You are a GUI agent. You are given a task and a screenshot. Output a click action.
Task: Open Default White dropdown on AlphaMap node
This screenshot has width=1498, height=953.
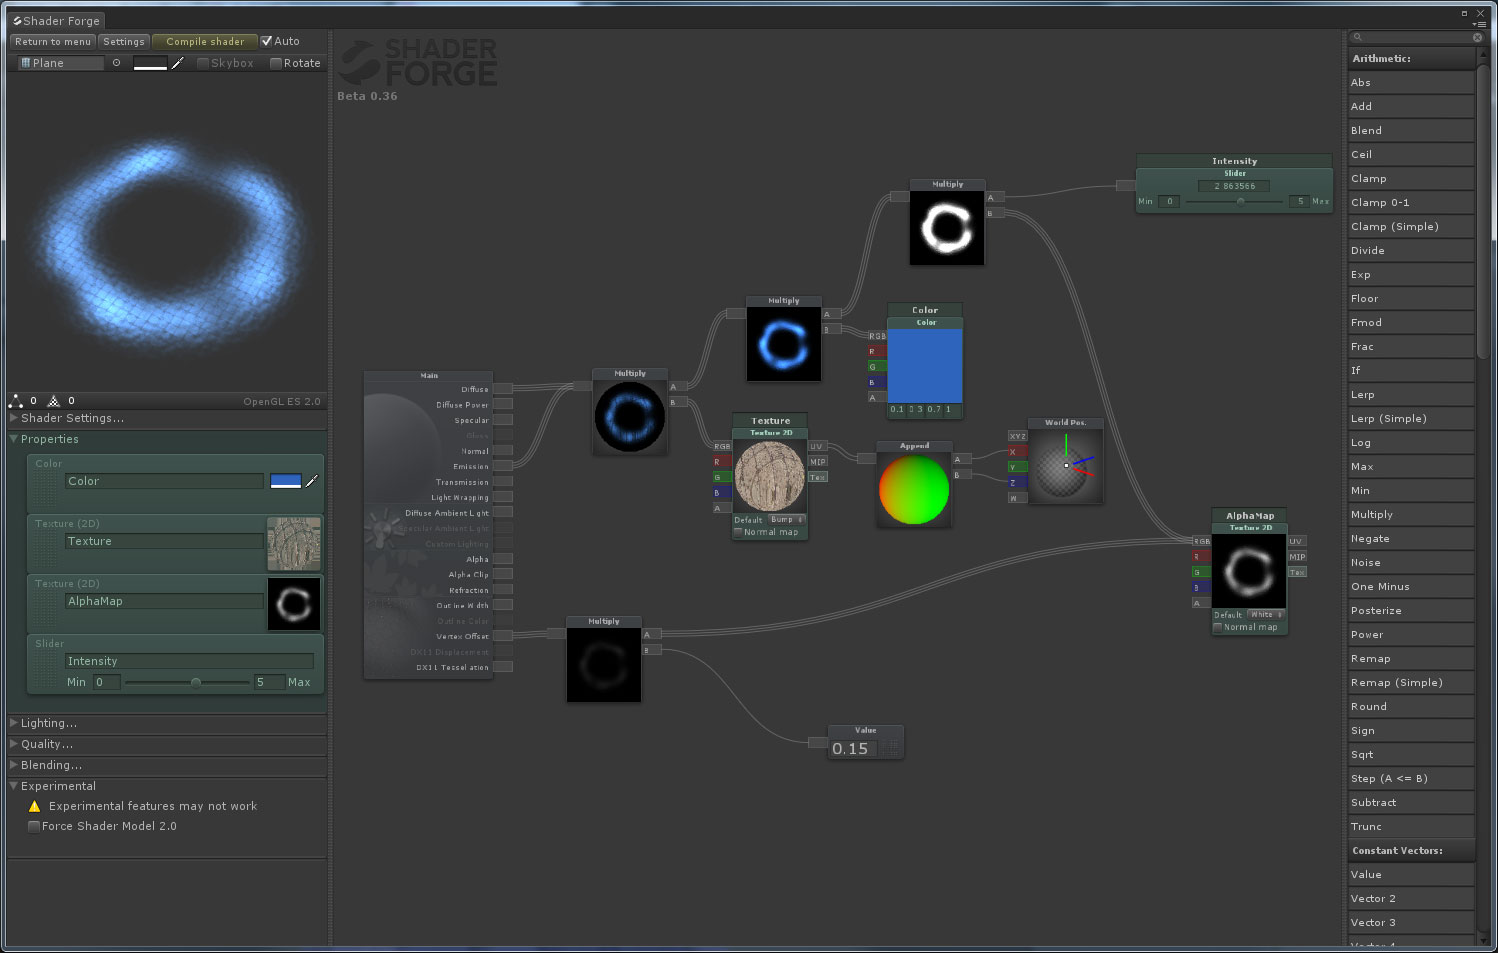[1266, 614]
